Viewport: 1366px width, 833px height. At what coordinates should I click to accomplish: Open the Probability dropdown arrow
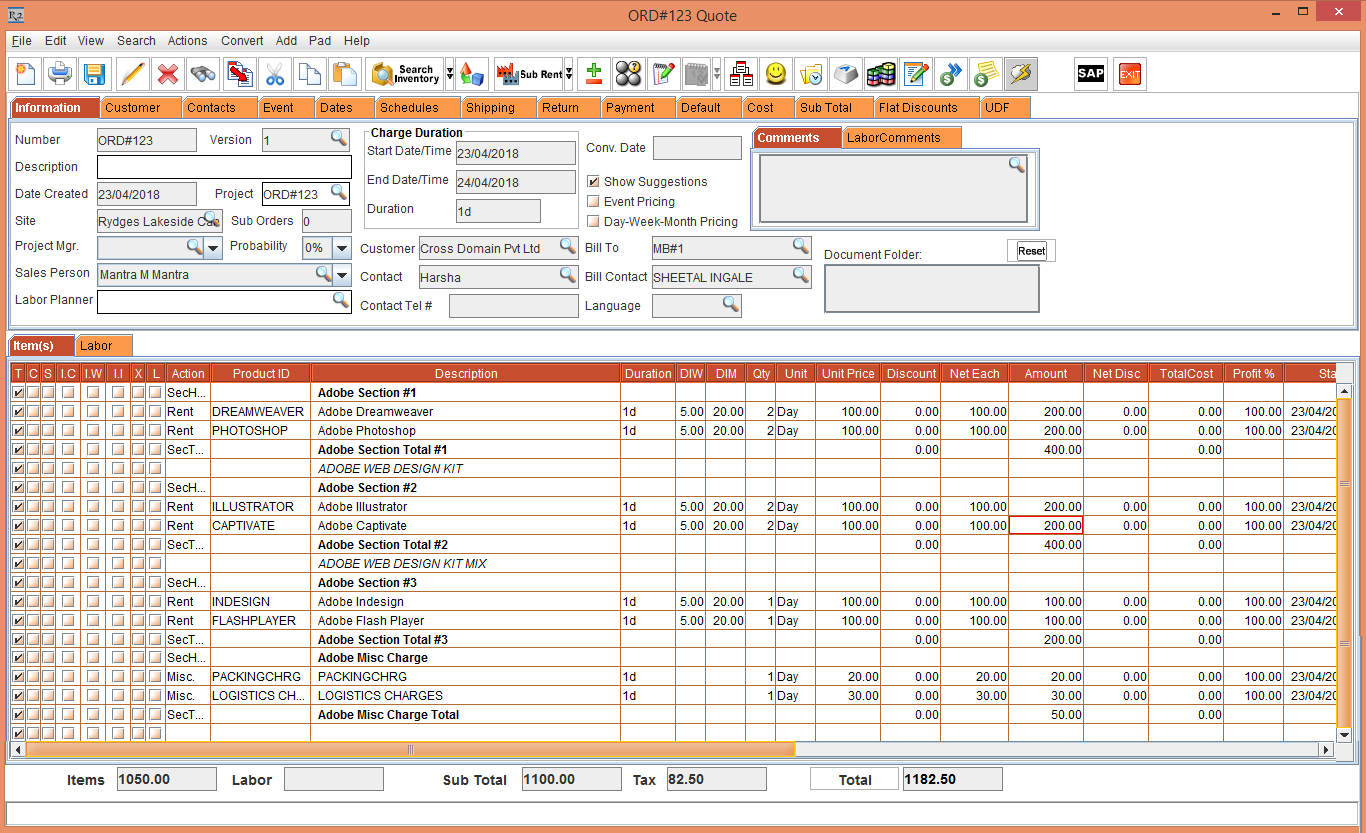click(342, 248)
